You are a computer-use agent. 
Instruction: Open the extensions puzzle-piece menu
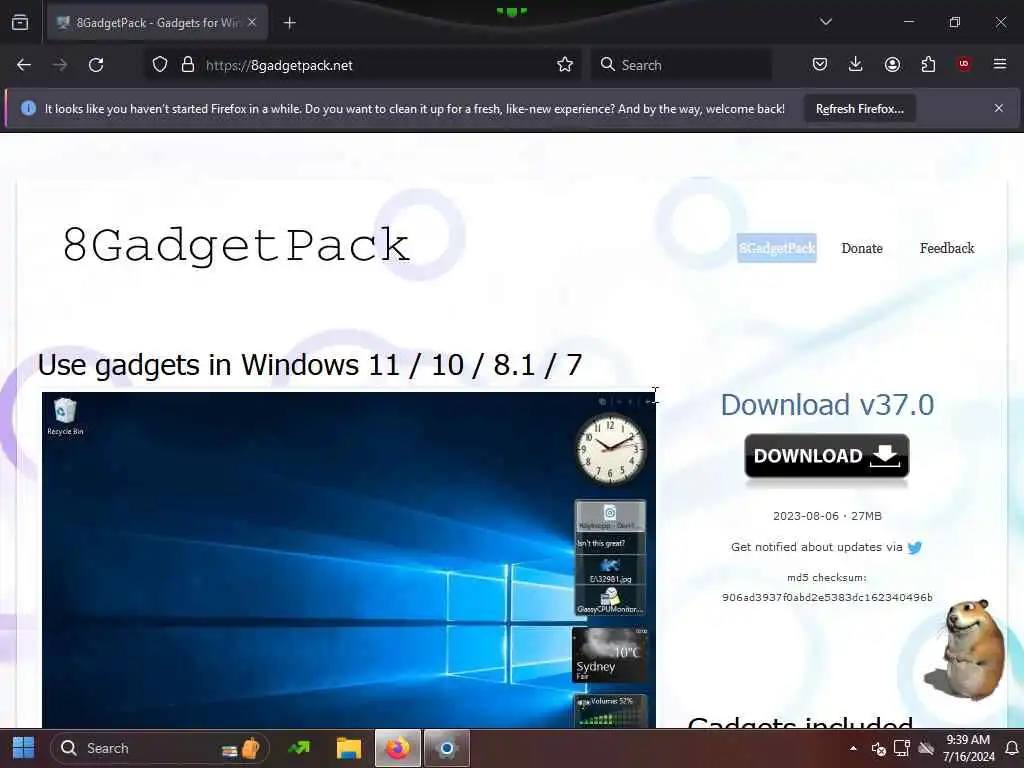pos(928,64)
